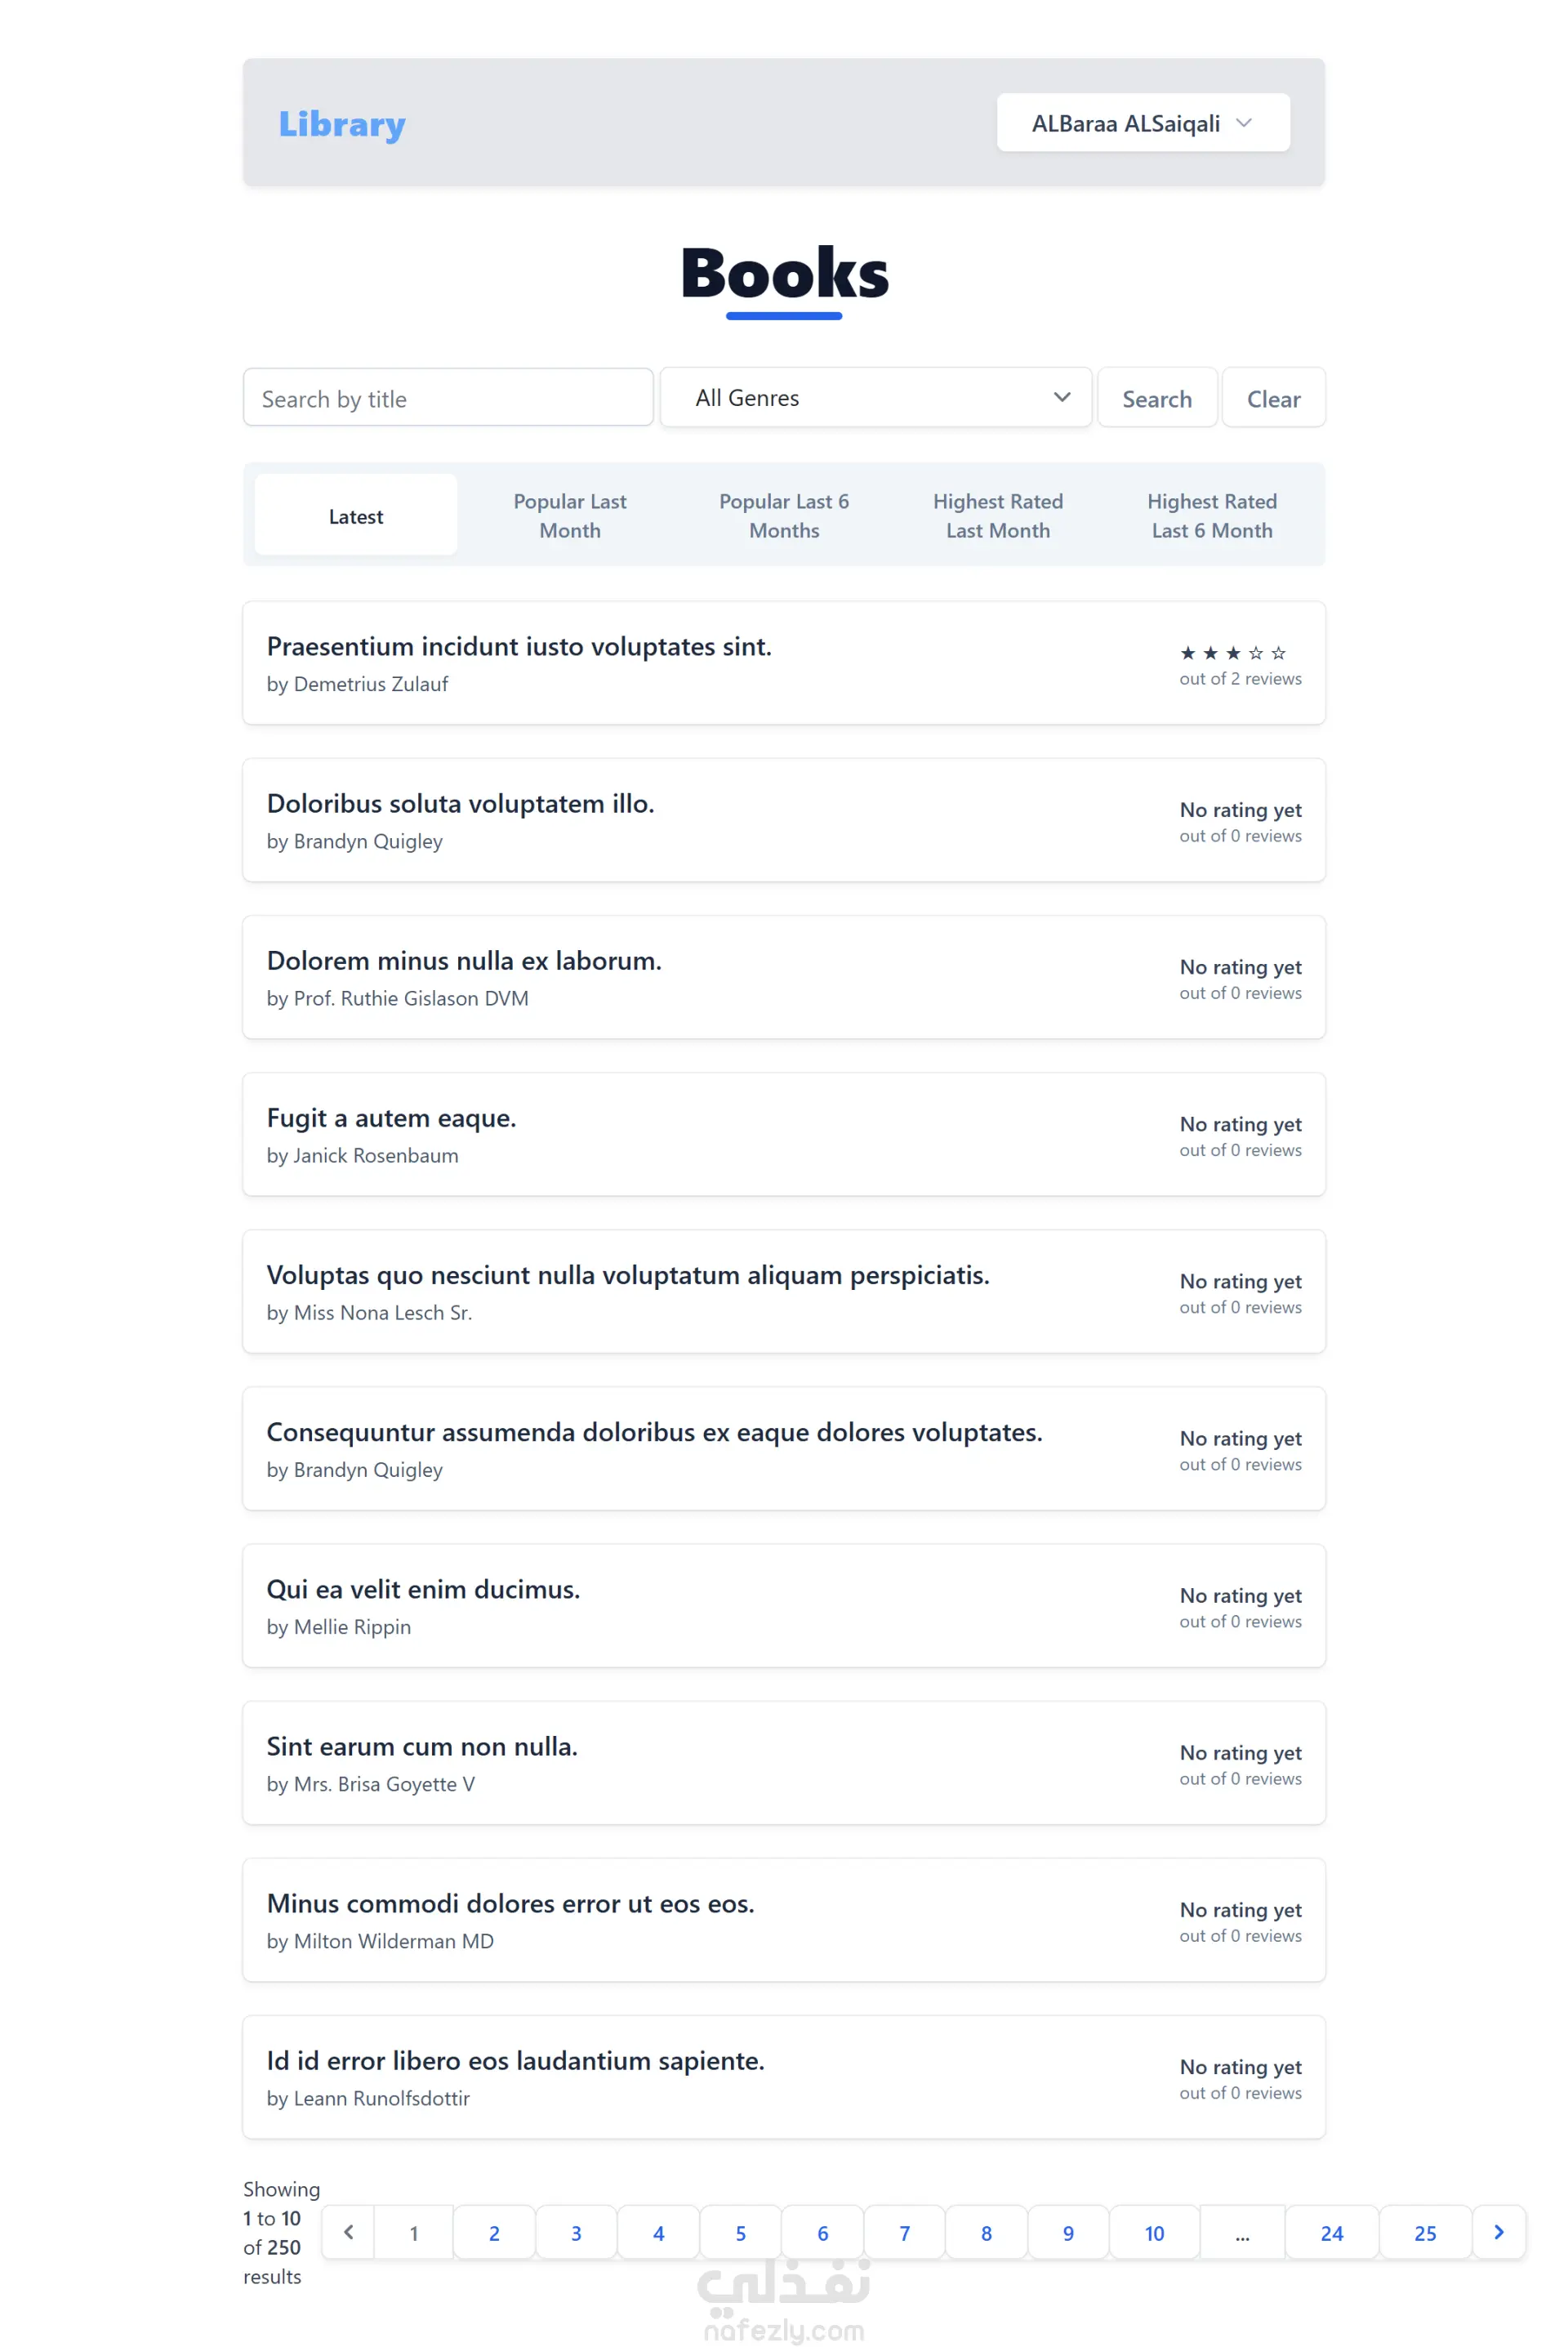1568x2347 pixels.
Task: Click the previous page arrow
Action: click(x=348, y=2232)
